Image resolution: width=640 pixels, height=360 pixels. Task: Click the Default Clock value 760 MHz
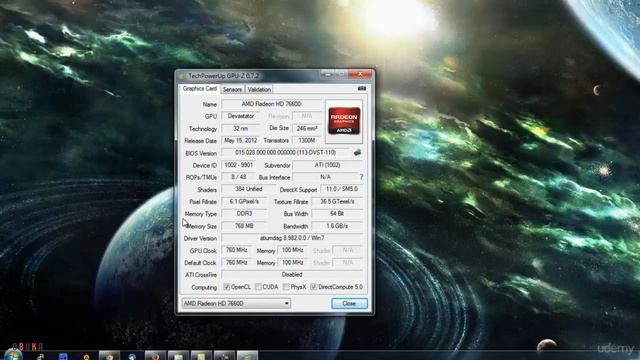[x=237, y=262]
